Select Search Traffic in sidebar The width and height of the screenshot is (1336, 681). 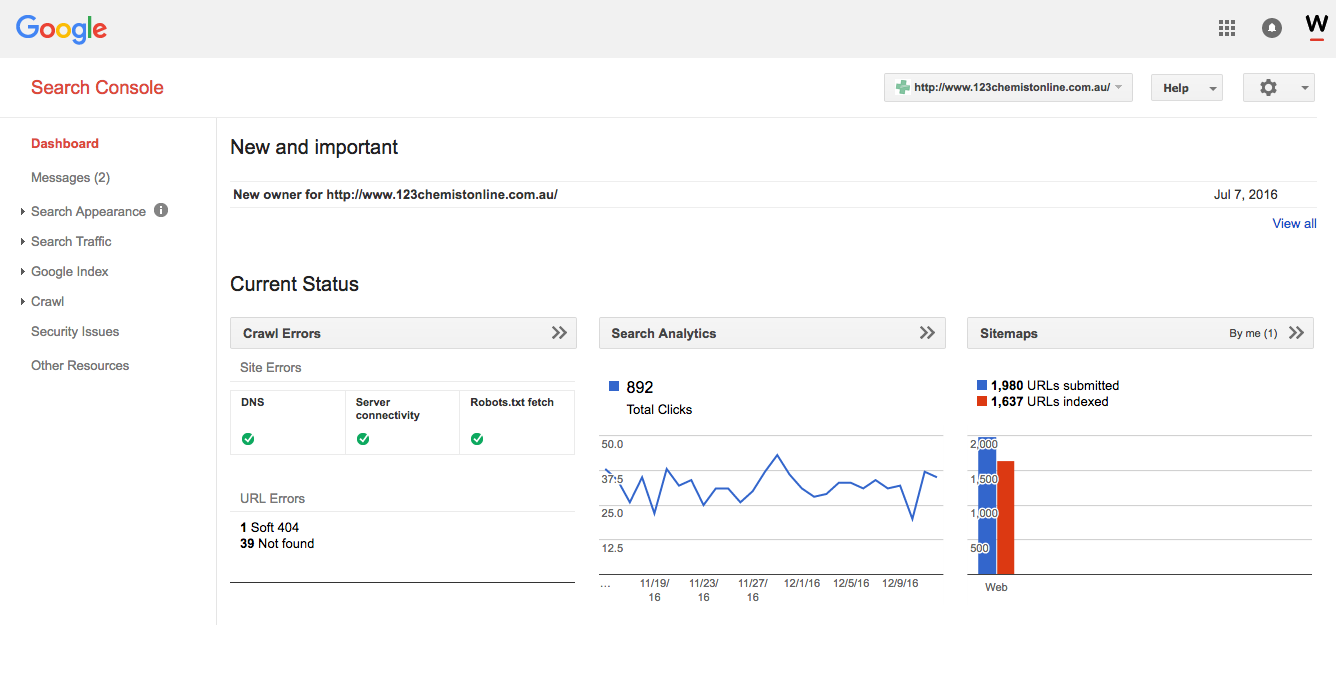click(71, 241)
